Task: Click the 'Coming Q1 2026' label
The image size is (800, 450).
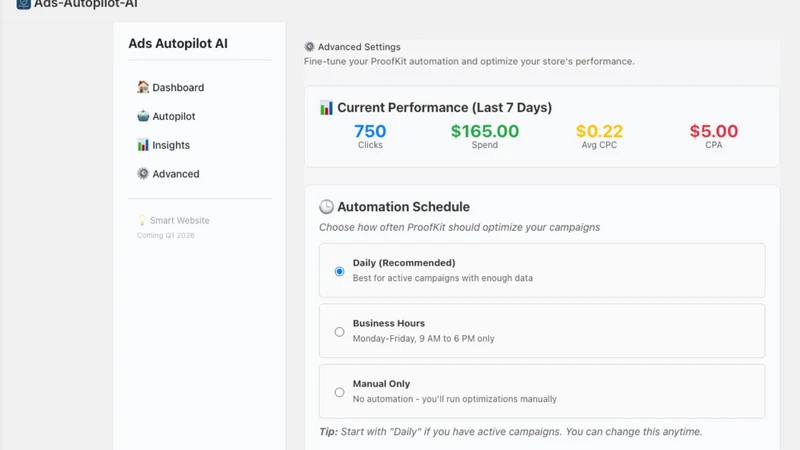Action: point(165,235)
